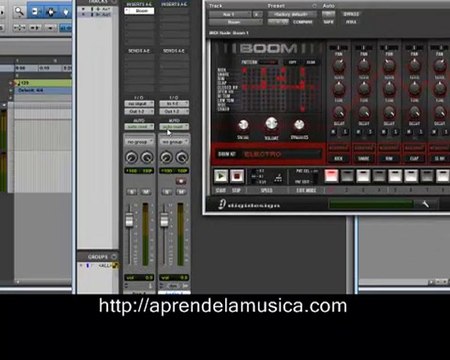The image size is (450, 360).
Task: Toggle record enable on second channel
Action: click(x=181, y=181)
